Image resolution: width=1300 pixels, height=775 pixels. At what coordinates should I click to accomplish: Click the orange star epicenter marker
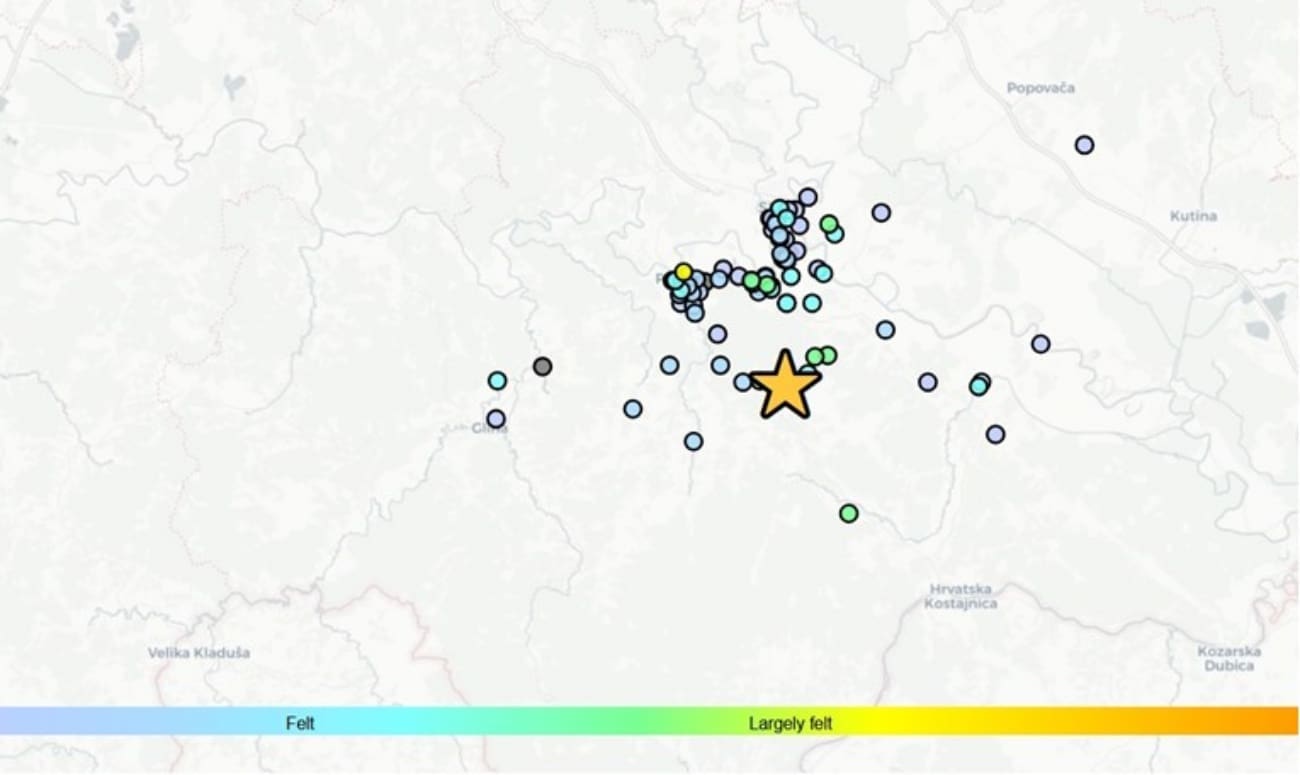(x=785, y=385)
